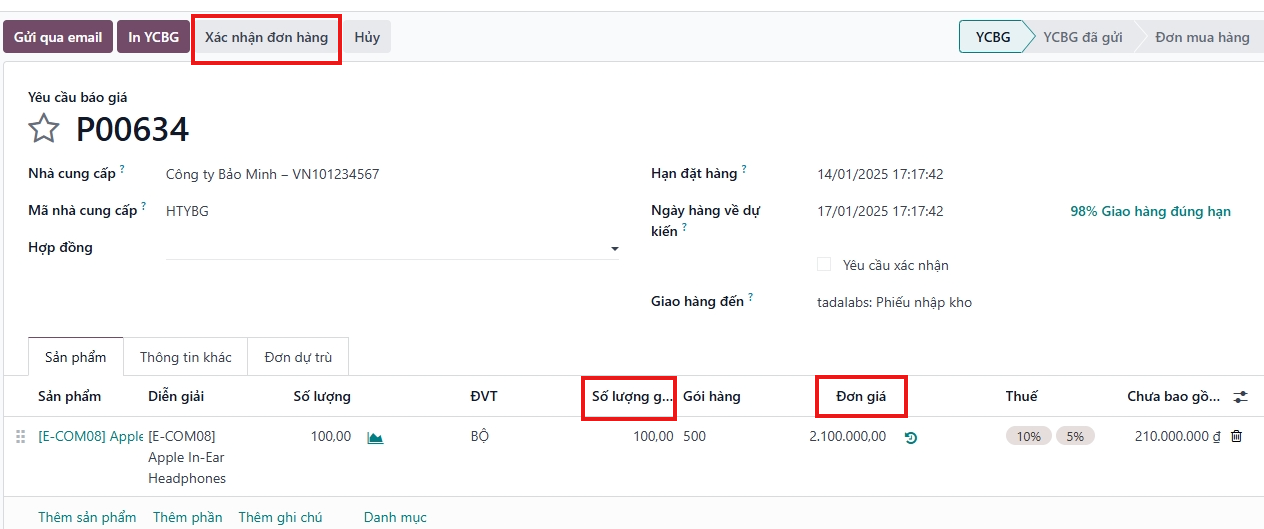The height and width of the screenshot is (529, 1264).
Task: Click the Gửi qua email button
Action: tap(58, 37)
